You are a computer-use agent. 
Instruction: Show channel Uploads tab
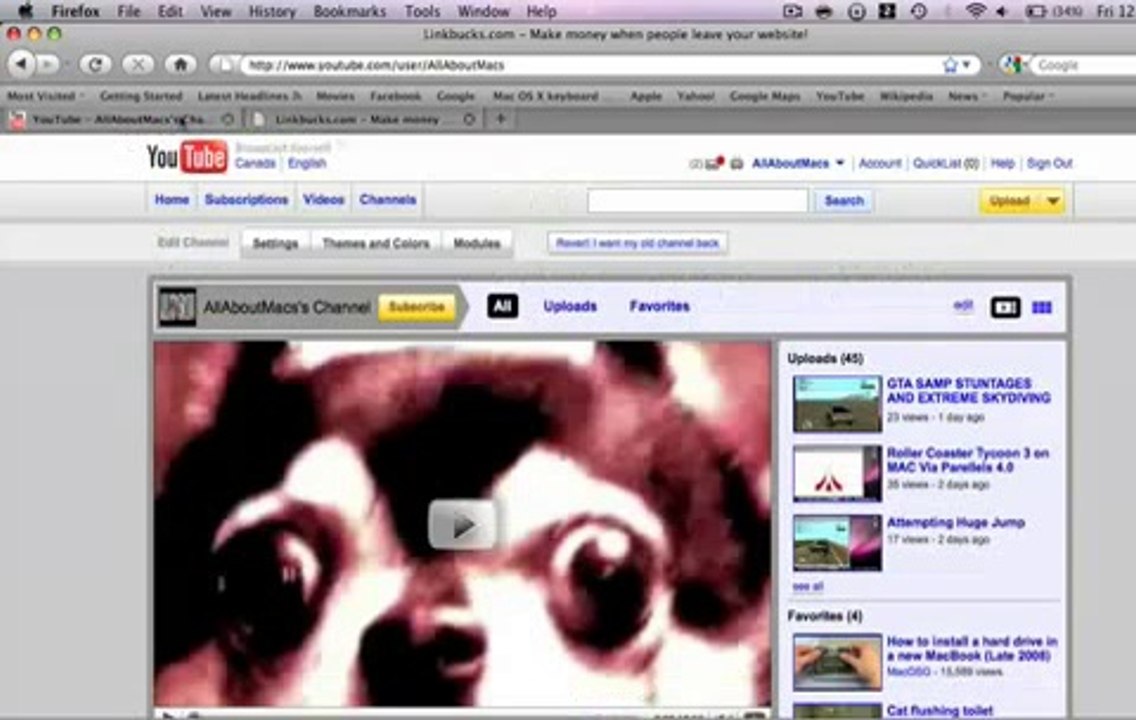pos(570,306)
